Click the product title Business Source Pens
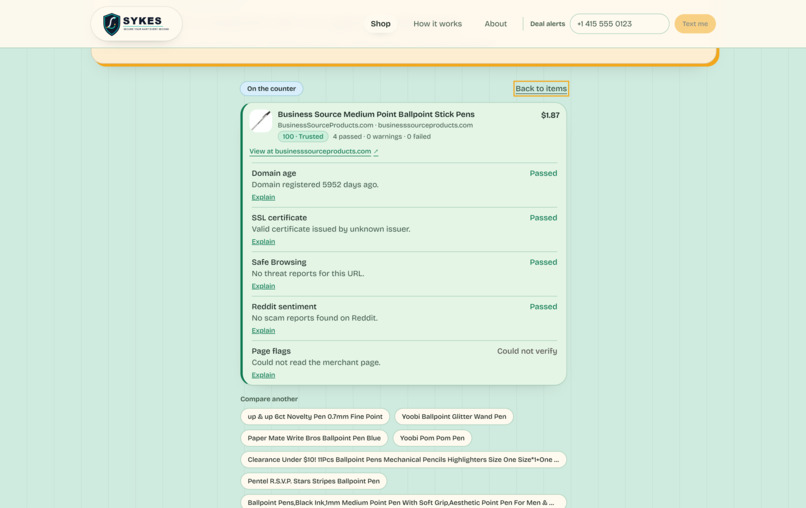806x508 pixels. click(x=376, y=114)
